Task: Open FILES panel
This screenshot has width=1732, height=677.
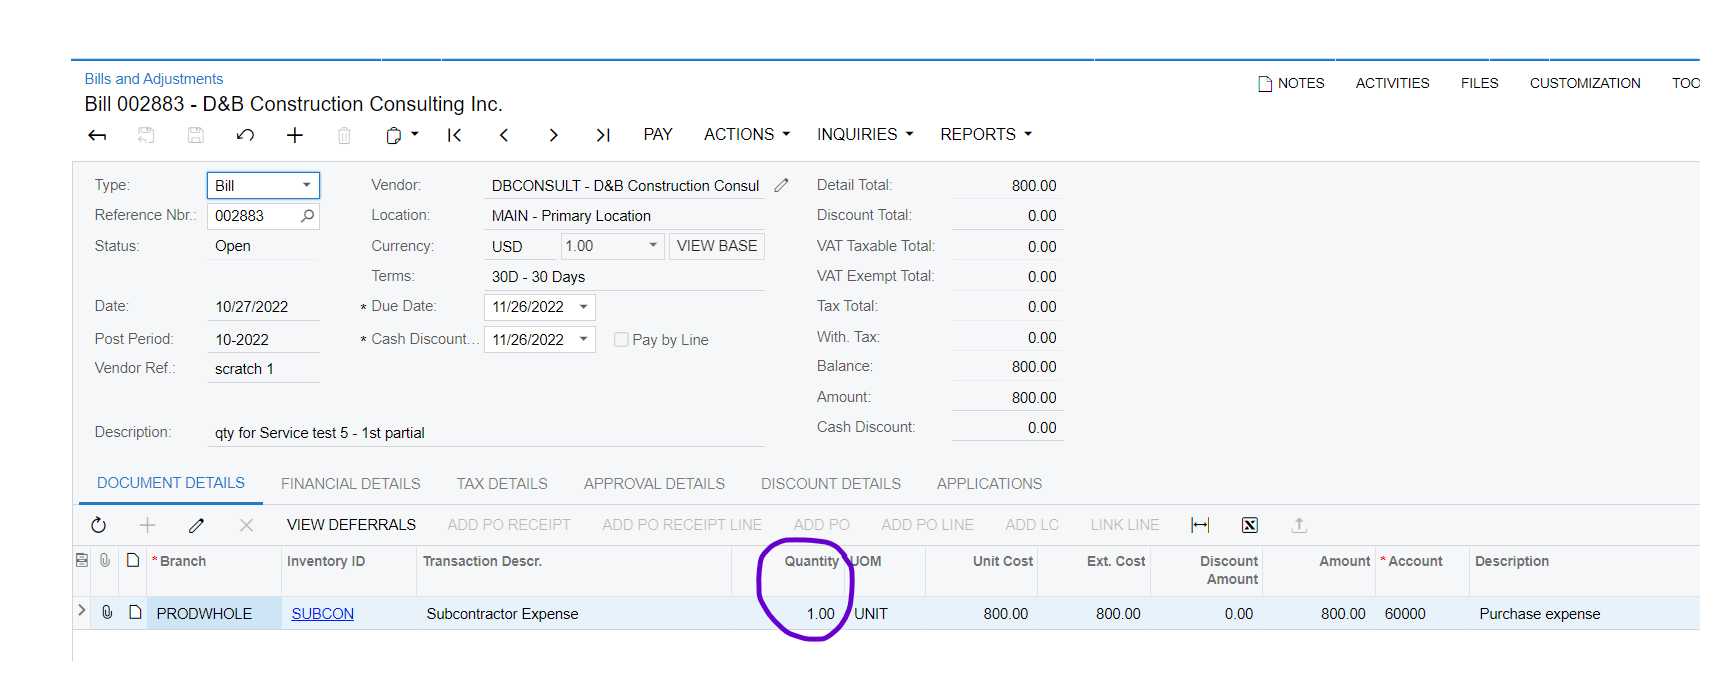Action: [x=1479, y=83]
